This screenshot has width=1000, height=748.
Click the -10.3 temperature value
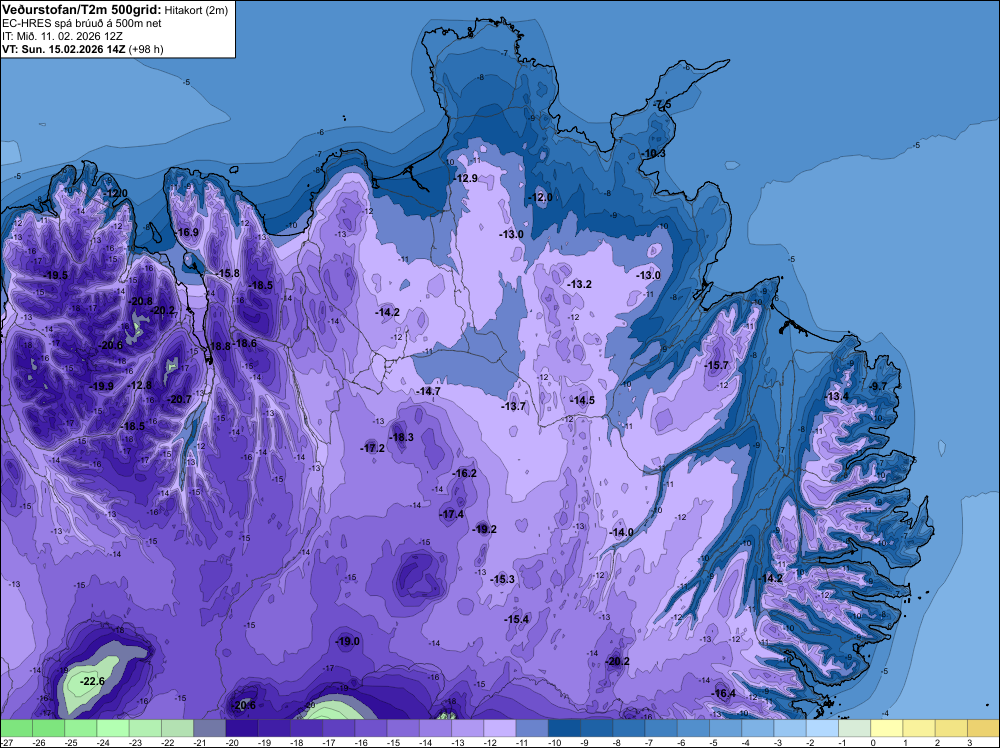point(653,153)
